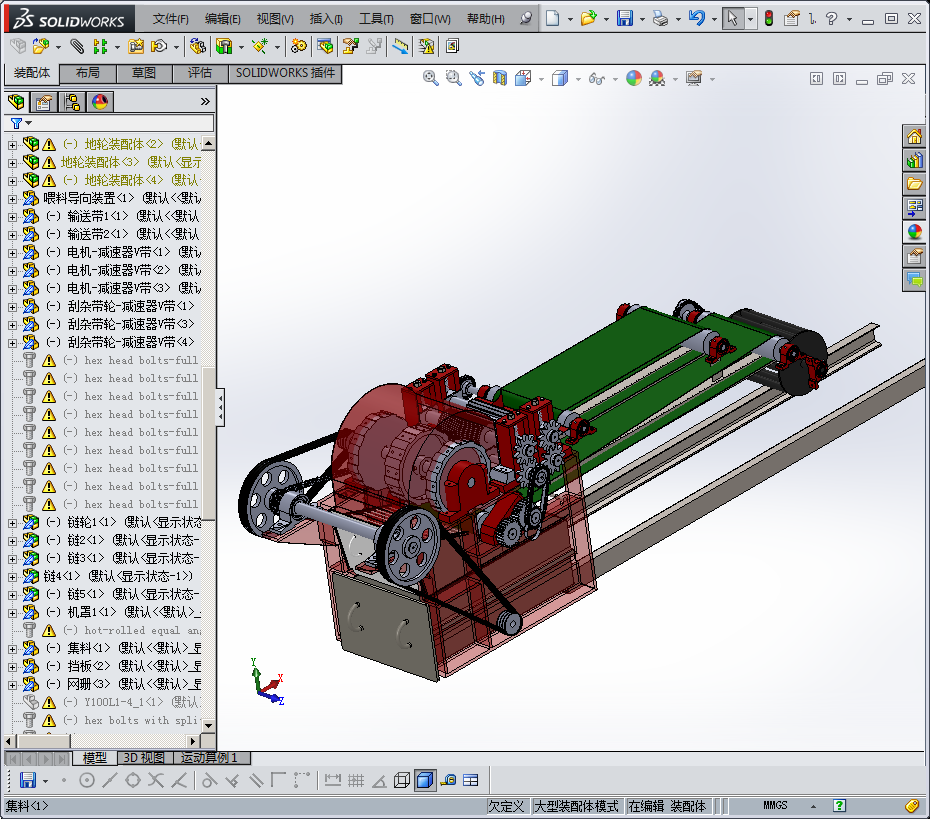930x819 pixels.
Task: Click the SolidWorks Resources home icon
Action: (914, 136)
